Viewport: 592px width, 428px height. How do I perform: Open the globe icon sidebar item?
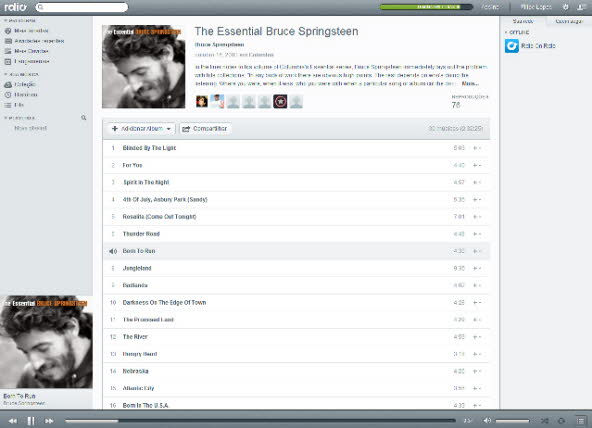(8, 31)
